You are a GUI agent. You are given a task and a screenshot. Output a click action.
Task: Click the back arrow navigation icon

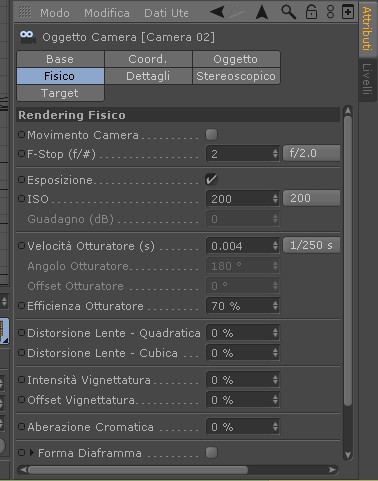pos(217,12)
